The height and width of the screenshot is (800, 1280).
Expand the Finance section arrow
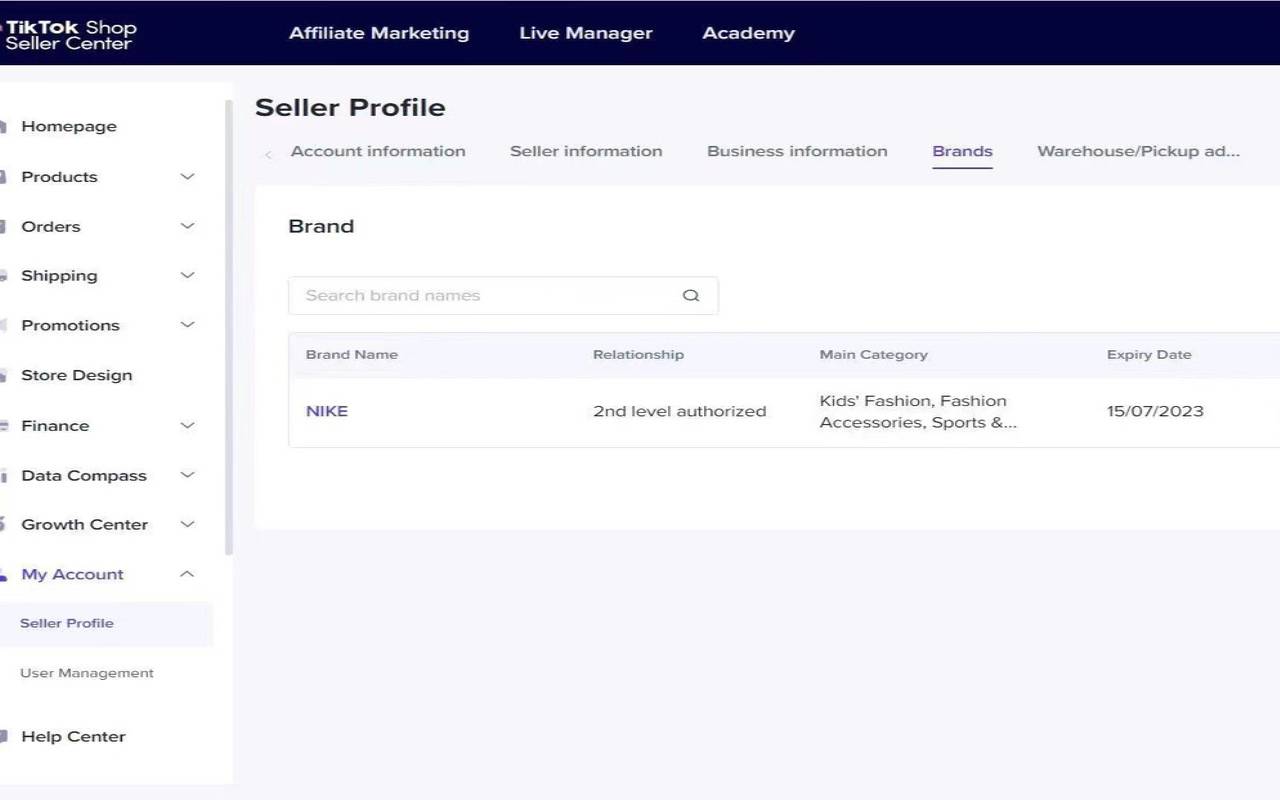tap(187, 425)
